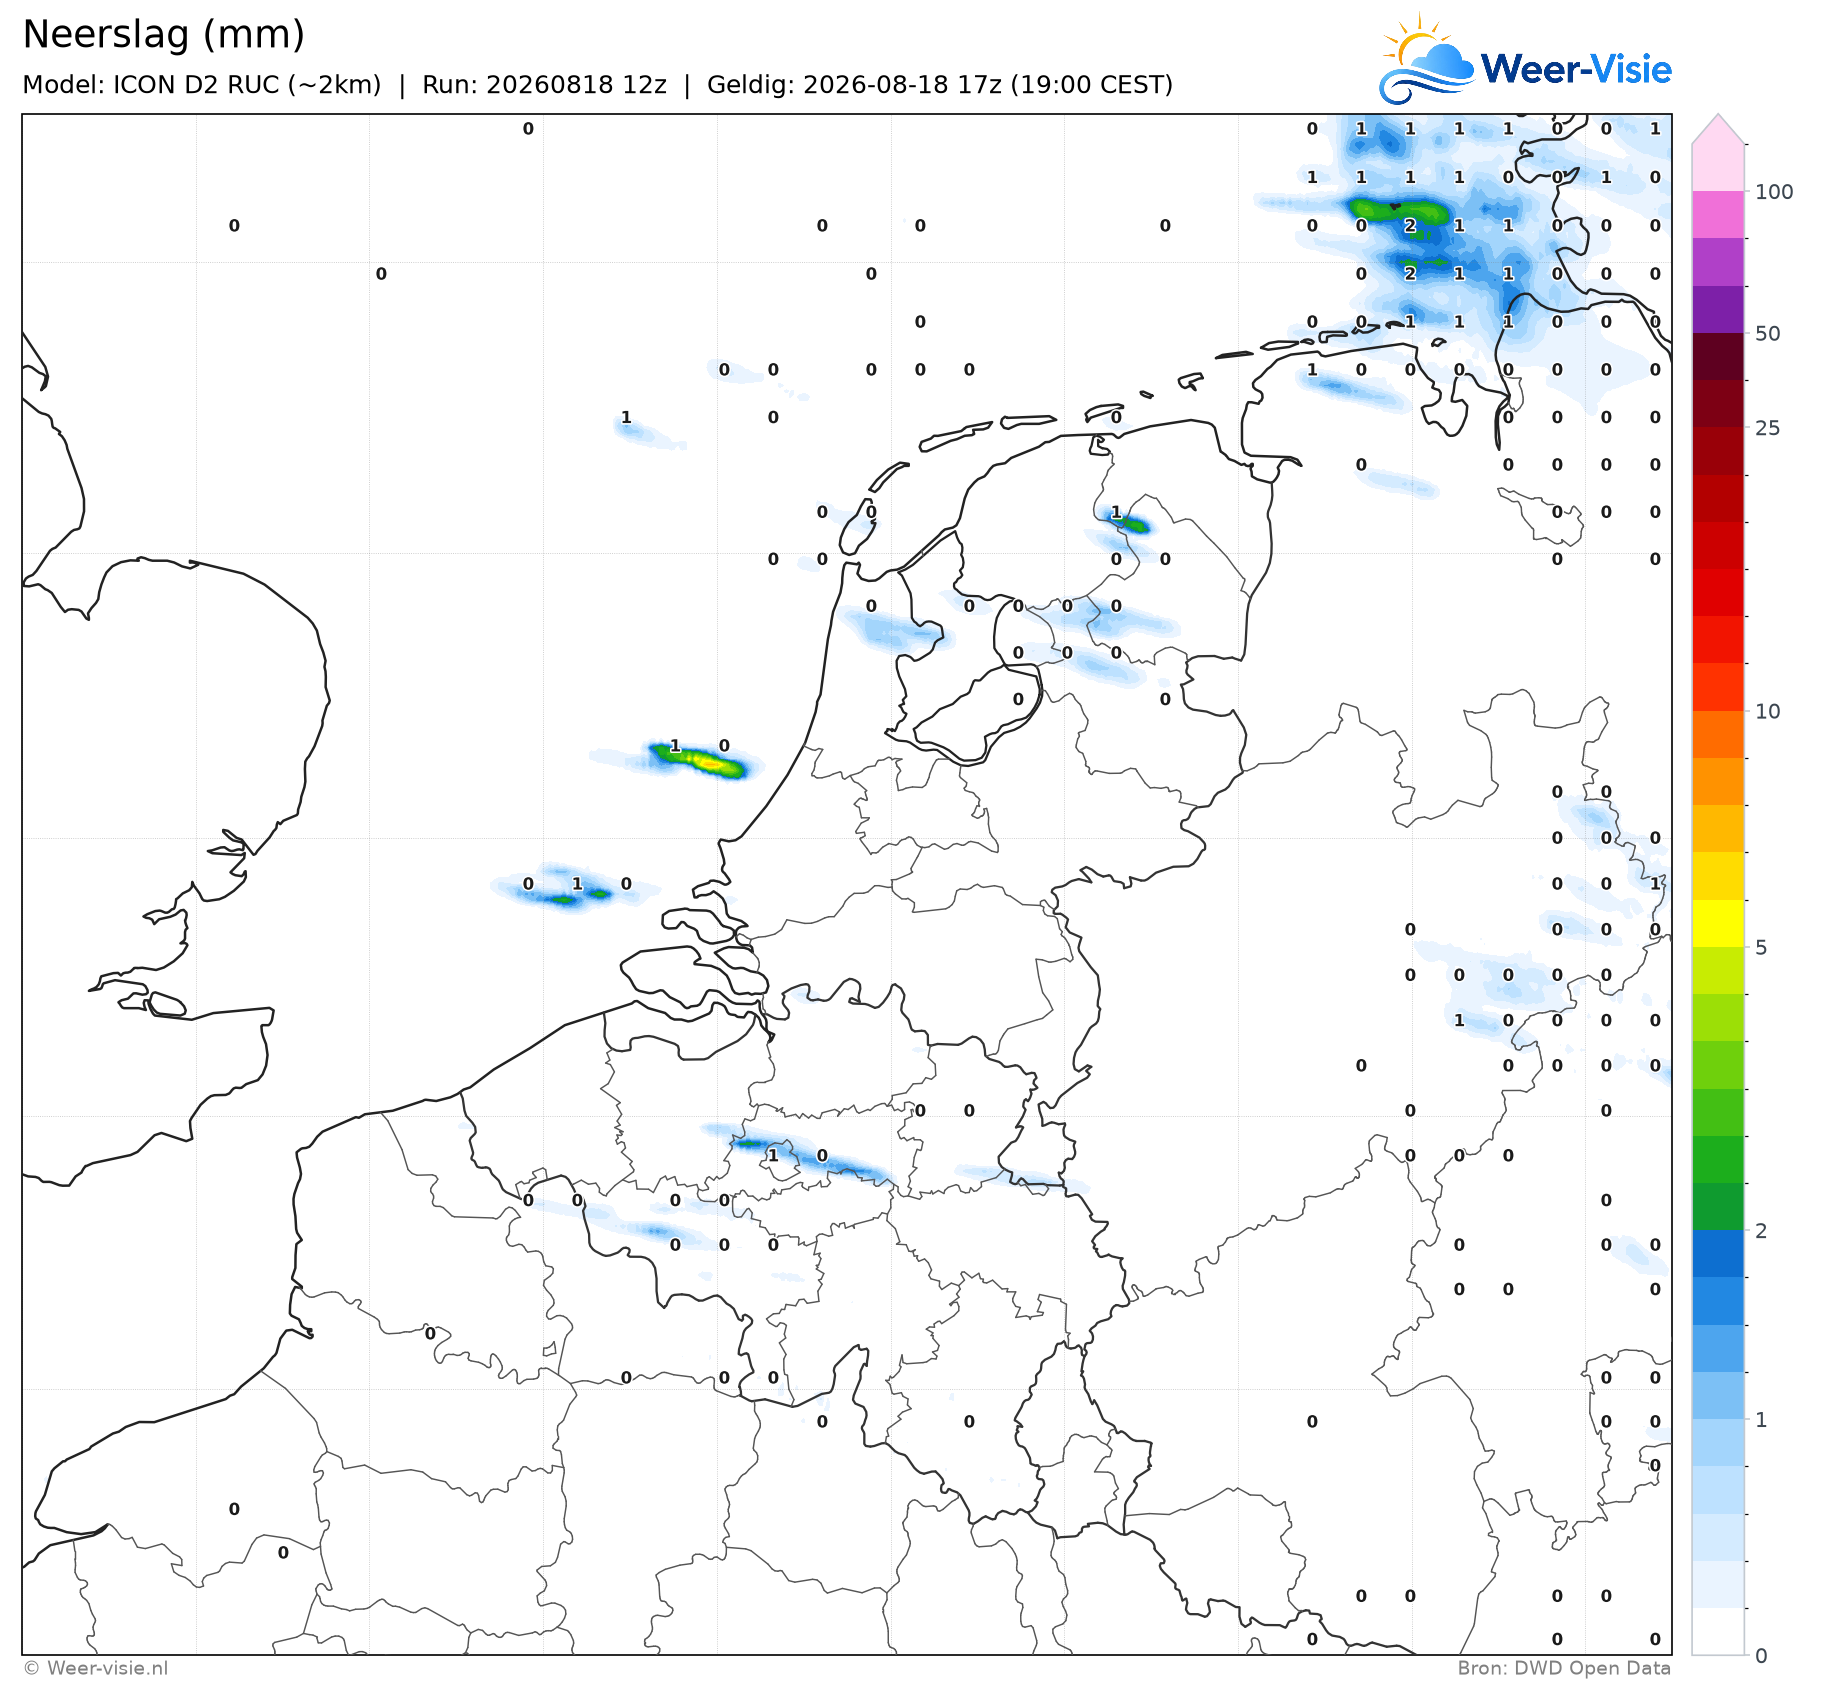Pick the dark red 25 mm legend swatch
This screenshot has width=1824, height=1681.
(1718, 404)
